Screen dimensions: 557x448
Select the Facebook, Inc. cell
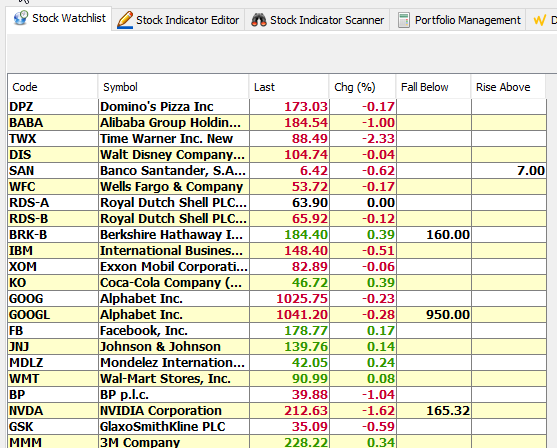(174, 330)
